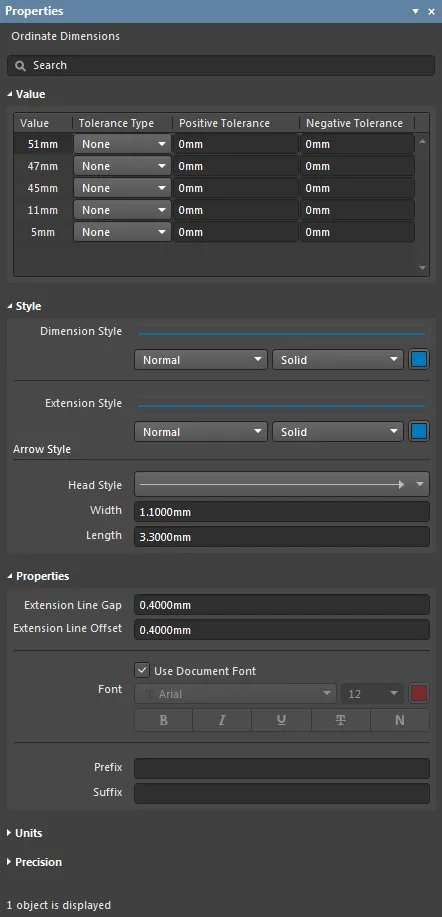The height and width of the screenshot is (917, 442).
Task: Click the Extension Style blue color swatch
Action: (419, 432)
